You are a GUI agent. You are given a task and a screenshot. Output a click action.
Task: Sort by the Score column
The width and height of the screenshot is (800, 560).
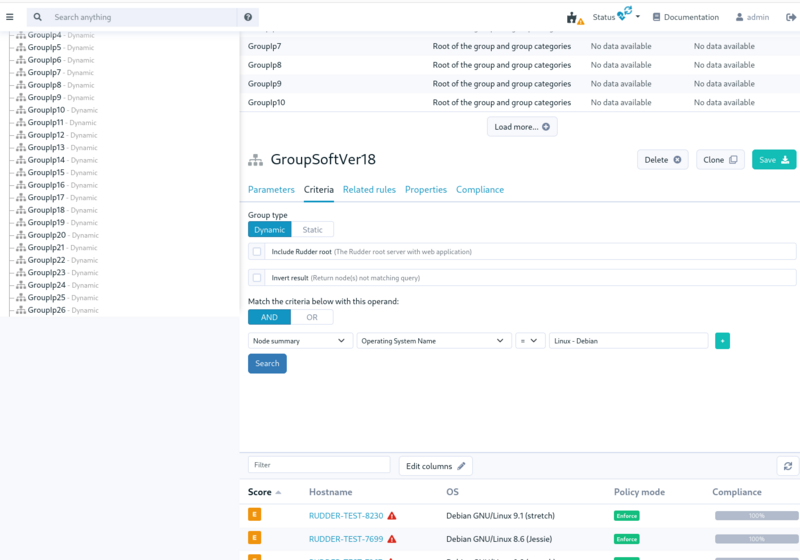[x=264, y=492]
